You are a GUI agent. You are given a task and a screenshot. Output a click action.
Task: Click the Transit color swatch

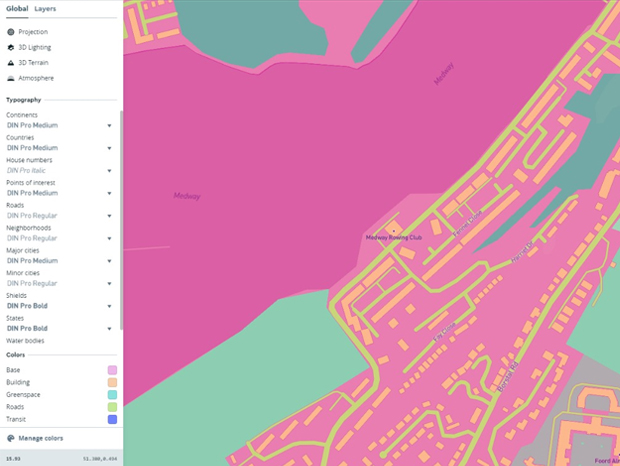pyautogui.click(x=112, y=419)
